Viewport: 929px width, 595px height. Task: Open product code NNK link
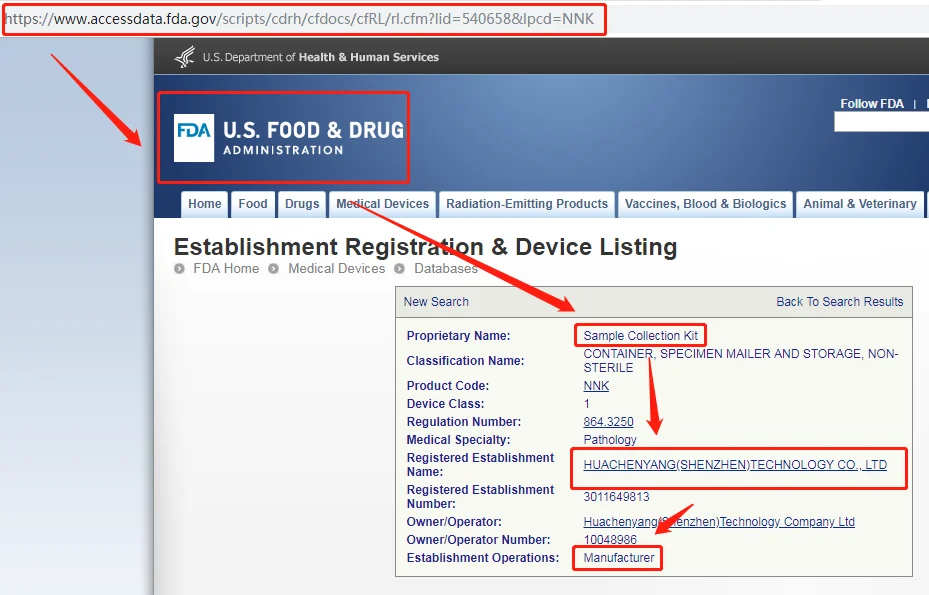(596, 386)
